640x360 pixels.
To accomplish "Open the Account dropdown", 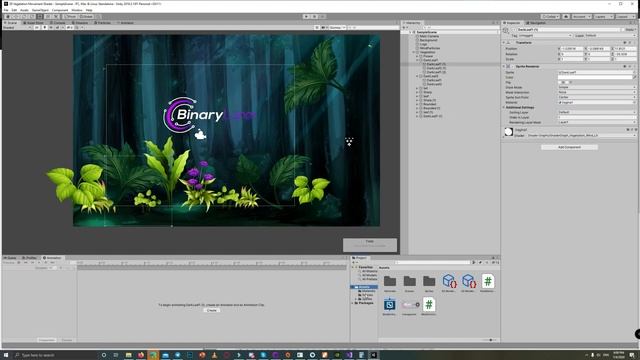I will pos(581,16).
